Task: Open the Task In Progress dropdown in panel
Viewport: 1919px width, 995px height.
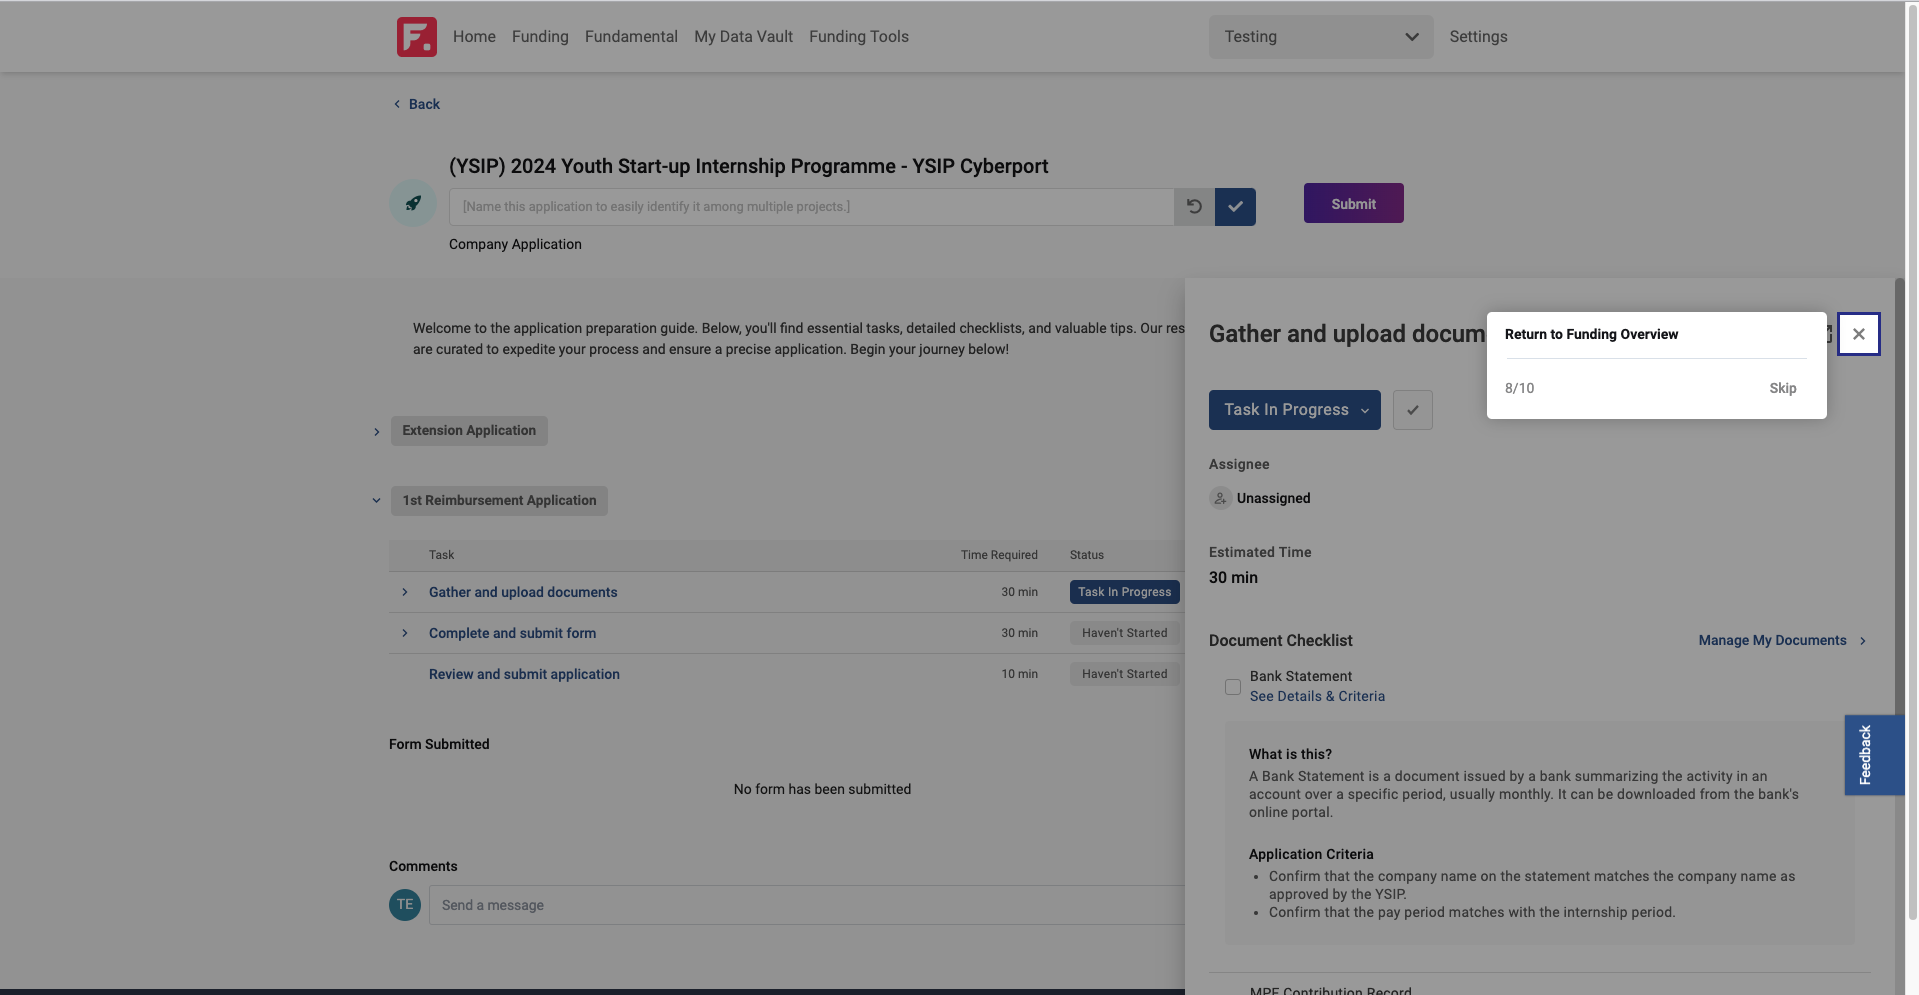Action: click(x=1294, y=410)
